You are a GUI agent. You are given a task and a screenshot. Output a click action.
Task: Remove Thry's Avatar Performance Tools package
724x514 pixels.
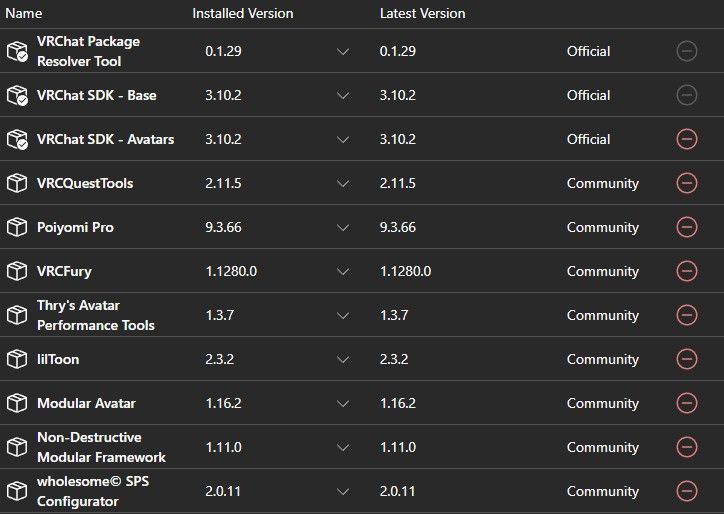click(687, 315)
